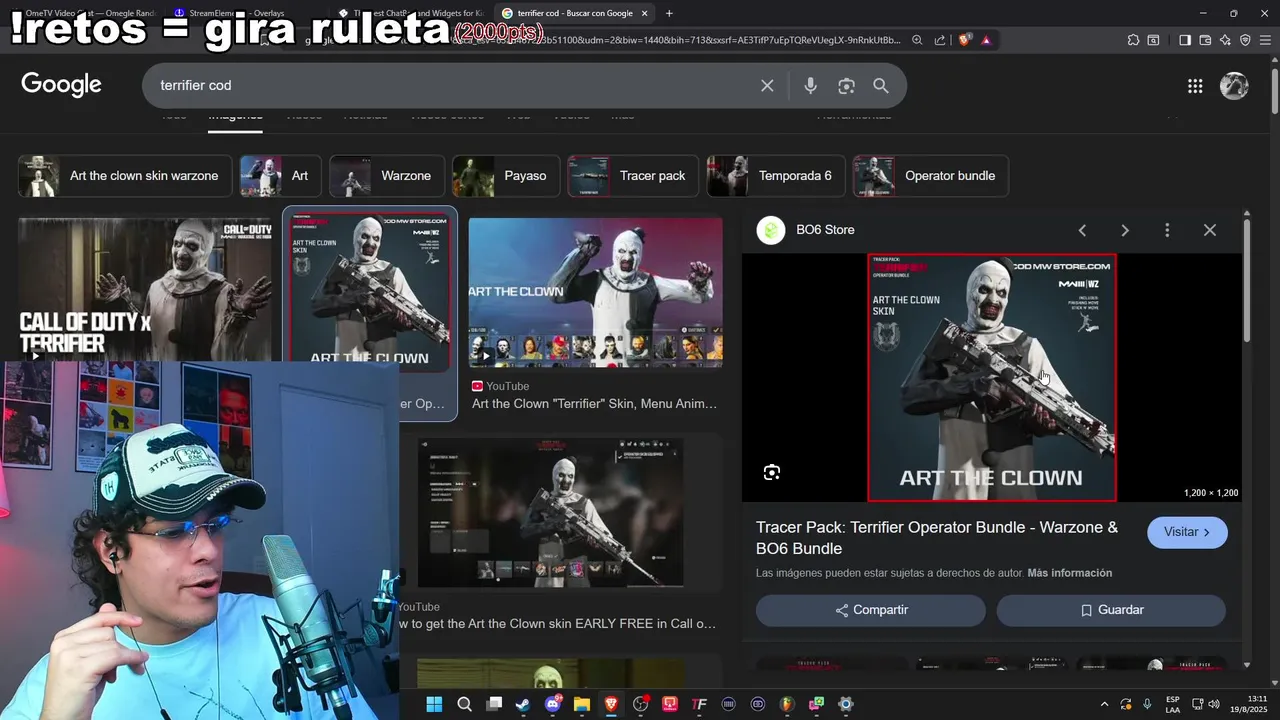This screenshot has height=720, width=1280.
Task: Show next image in preview panel
Action: (1125, 230)
